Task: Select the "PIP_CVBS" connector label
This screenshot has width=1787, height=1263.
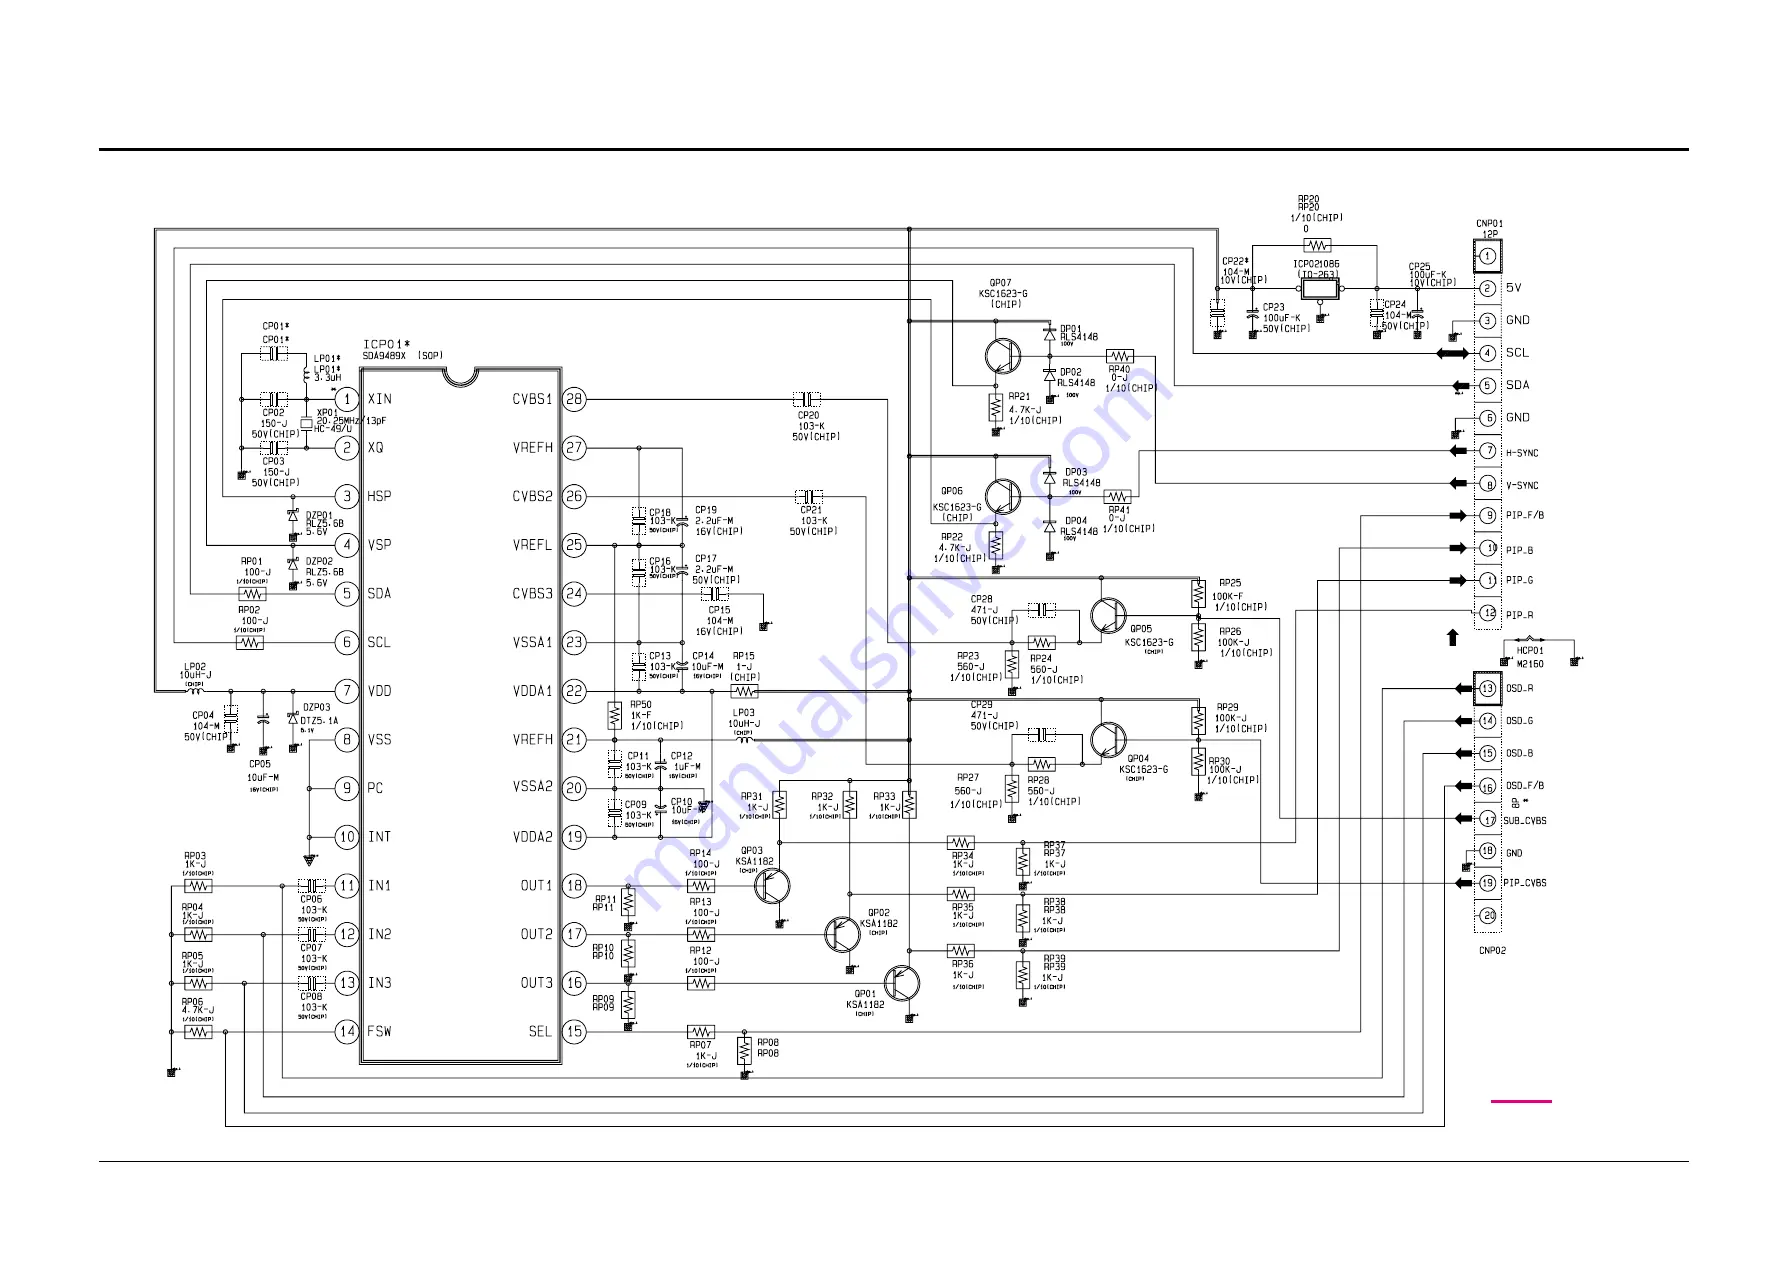Action: pos(1525,883)
